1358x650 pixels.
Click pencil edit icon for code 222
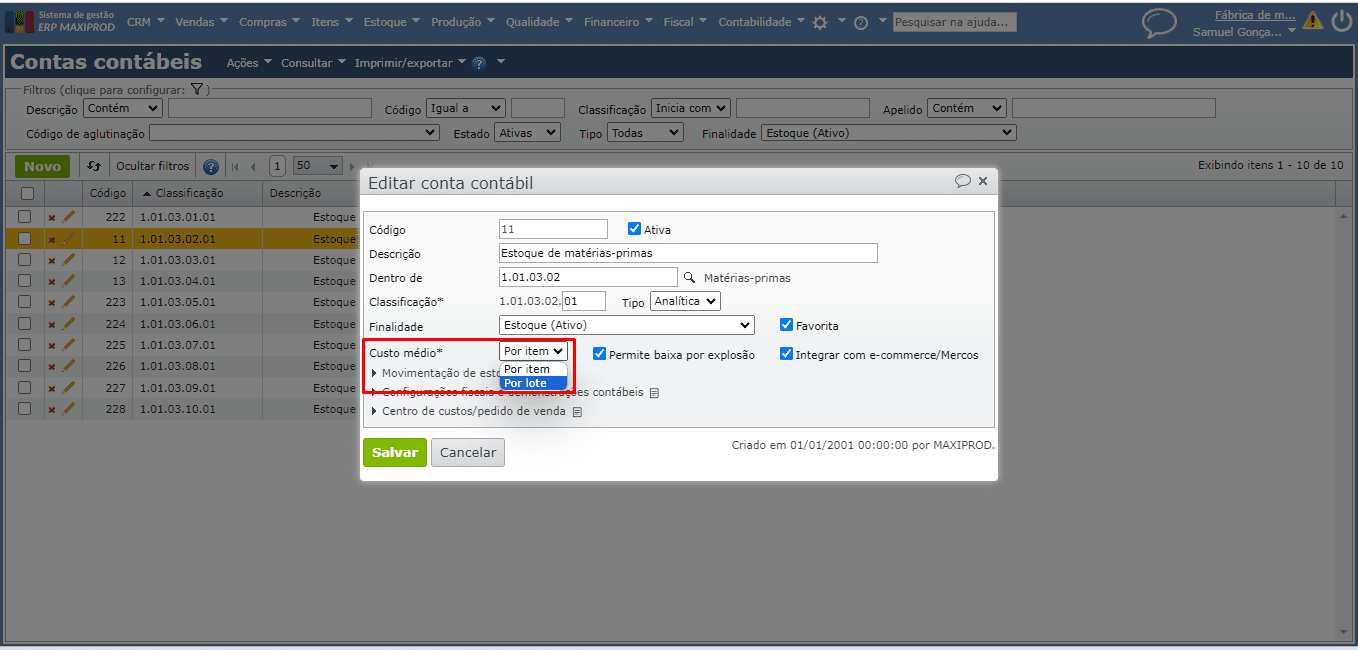(x=69, y=217)
